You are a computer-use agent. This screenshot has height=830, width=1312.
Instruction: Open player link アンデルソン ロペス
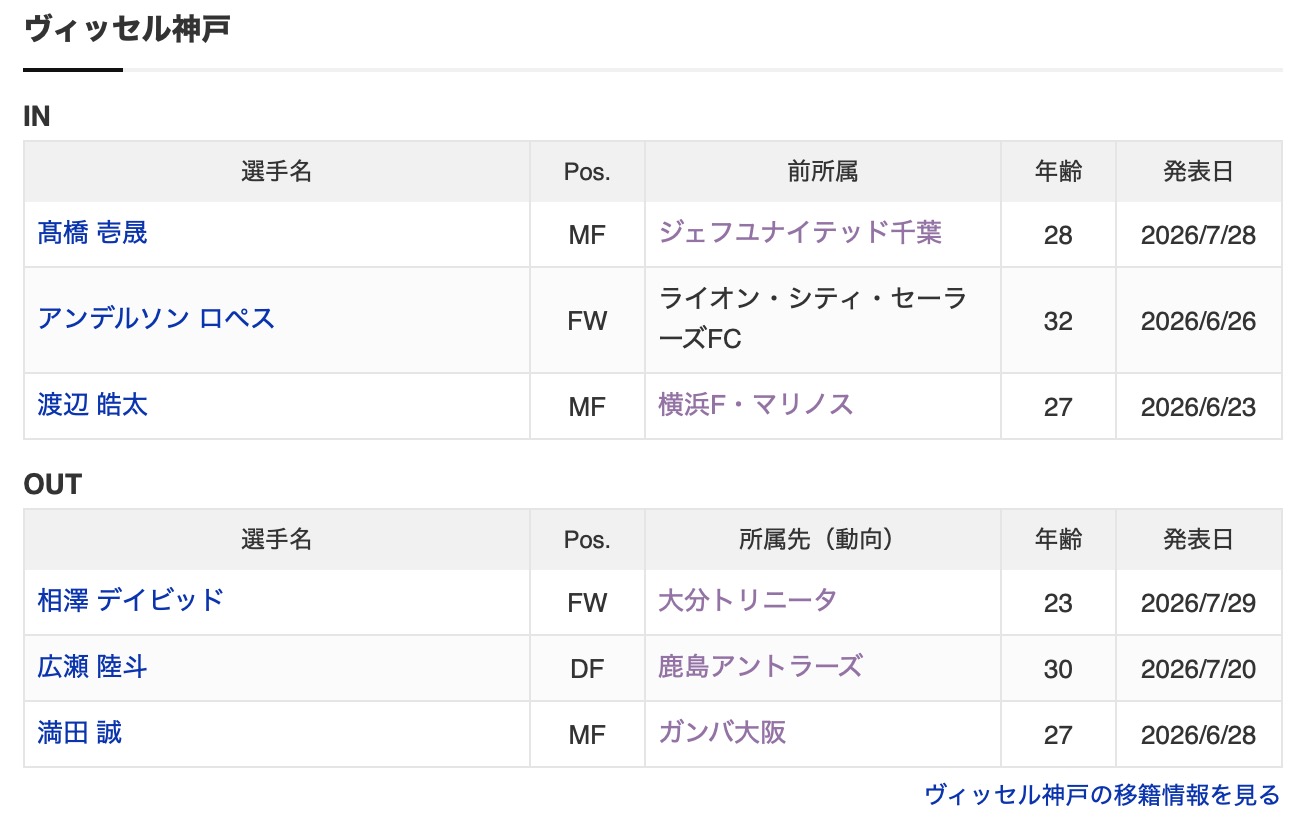click(x=156, y=319)
